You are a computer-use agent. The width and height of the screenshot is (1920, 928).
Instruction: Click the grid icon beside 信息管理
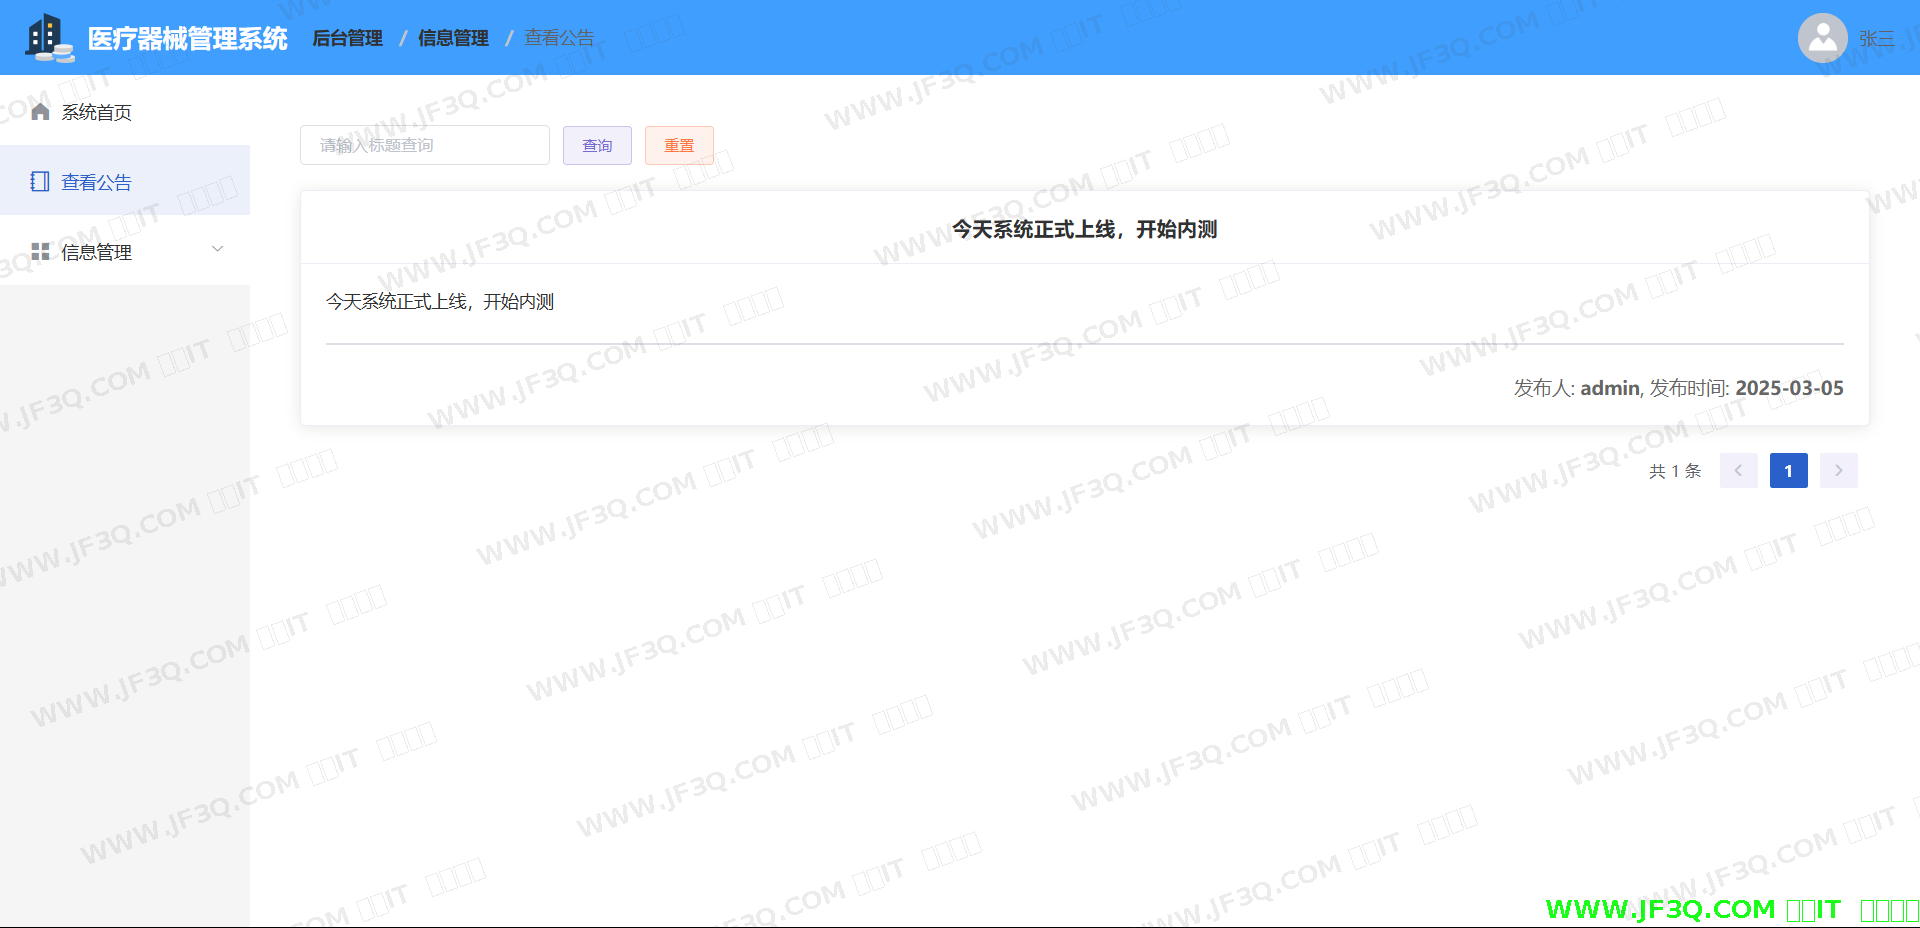40,251
